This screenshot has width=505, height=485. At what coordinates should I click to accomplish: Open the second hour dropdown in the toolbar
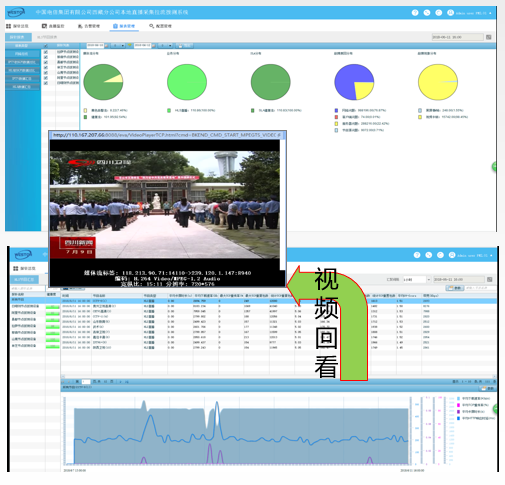[x=165, y=46]
